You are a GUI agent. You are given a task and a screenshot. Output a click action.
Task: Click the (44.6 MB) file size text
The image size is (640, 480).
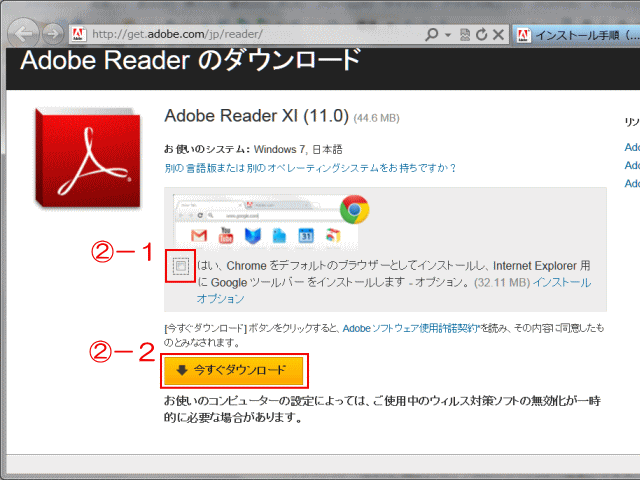pos(376,118)
